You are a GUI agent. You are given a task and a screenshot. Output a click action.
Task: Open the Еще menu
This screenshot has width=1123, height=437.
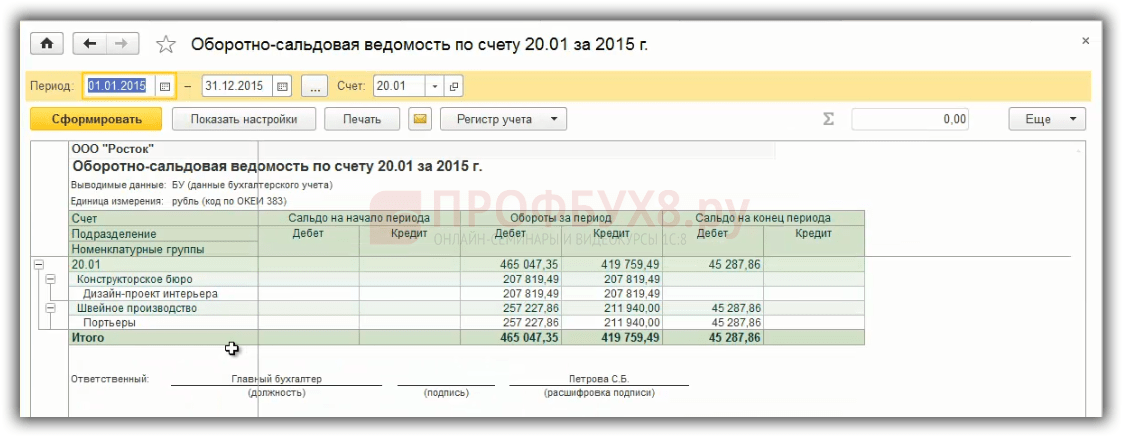click(1047, 120)
